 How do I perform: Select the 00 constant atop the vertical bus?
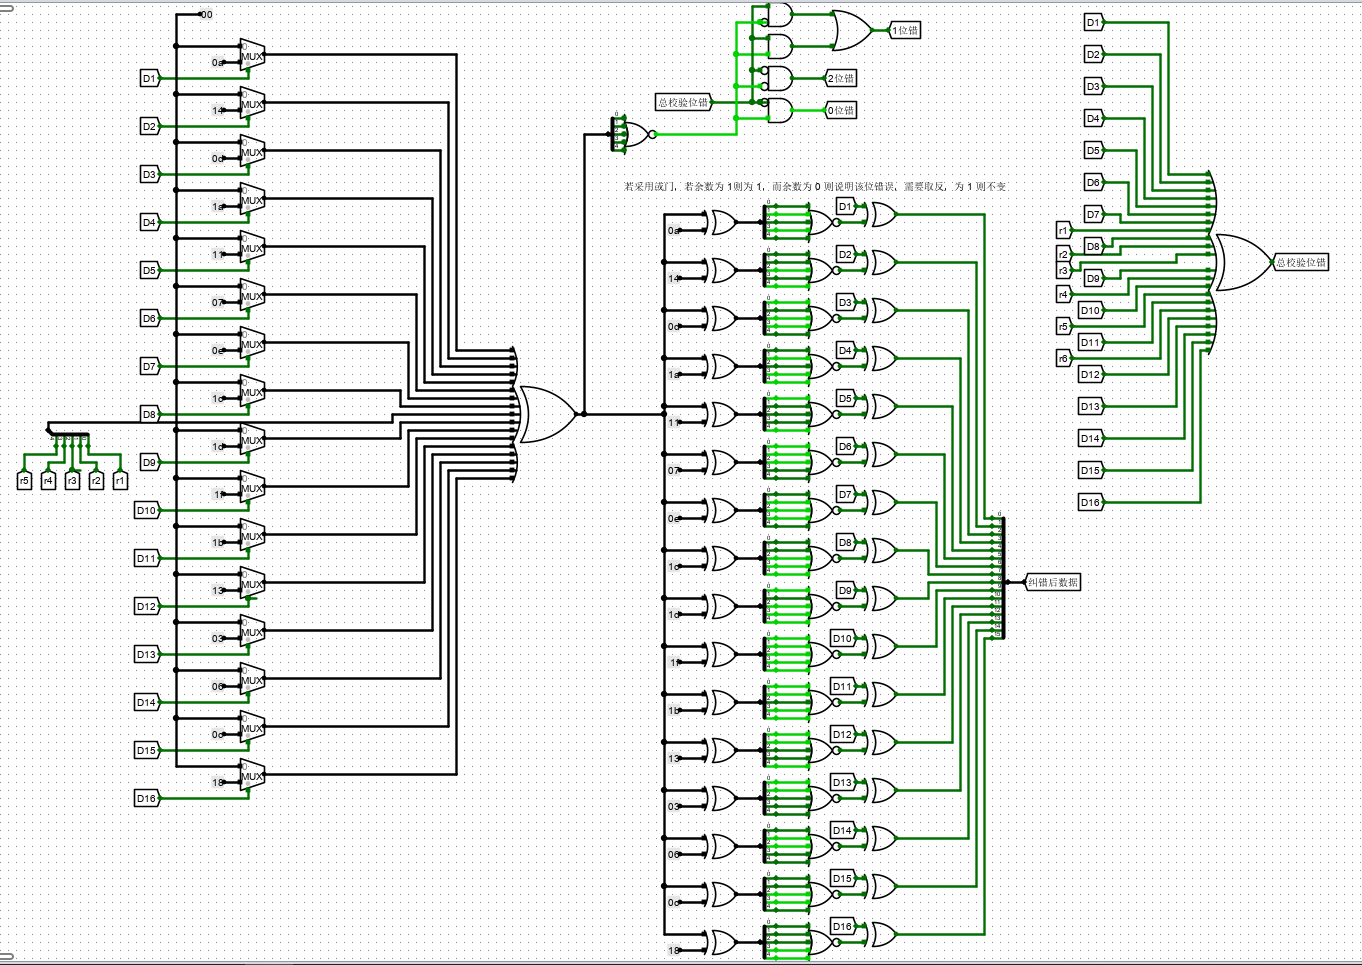[206, 15]
